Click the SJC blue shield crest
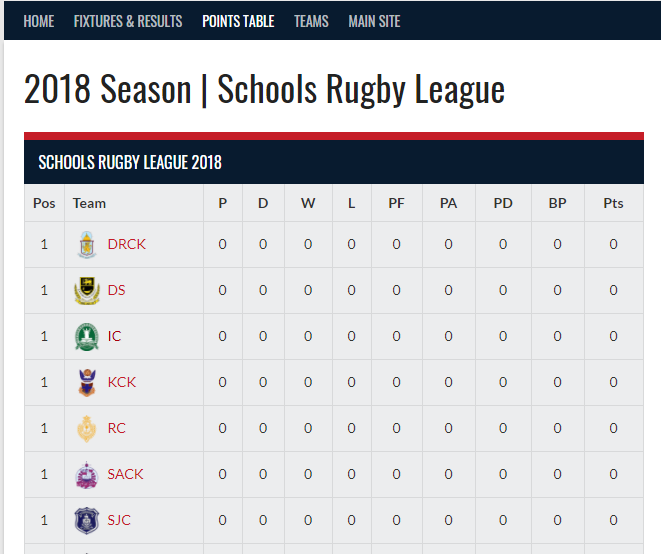Image resolution: width=661 pixels, height=554 pixels. click(87, 521)
